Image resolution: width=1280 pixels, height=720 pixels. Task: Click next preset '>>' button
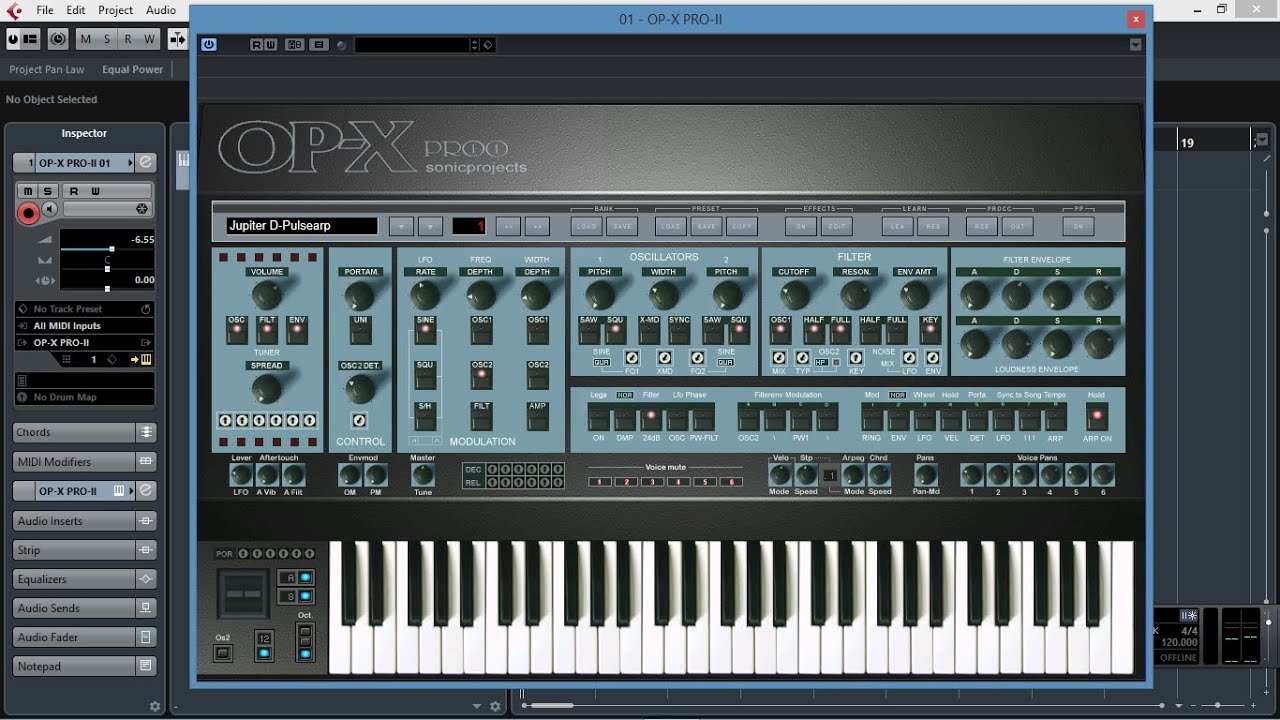click(537, 226)
